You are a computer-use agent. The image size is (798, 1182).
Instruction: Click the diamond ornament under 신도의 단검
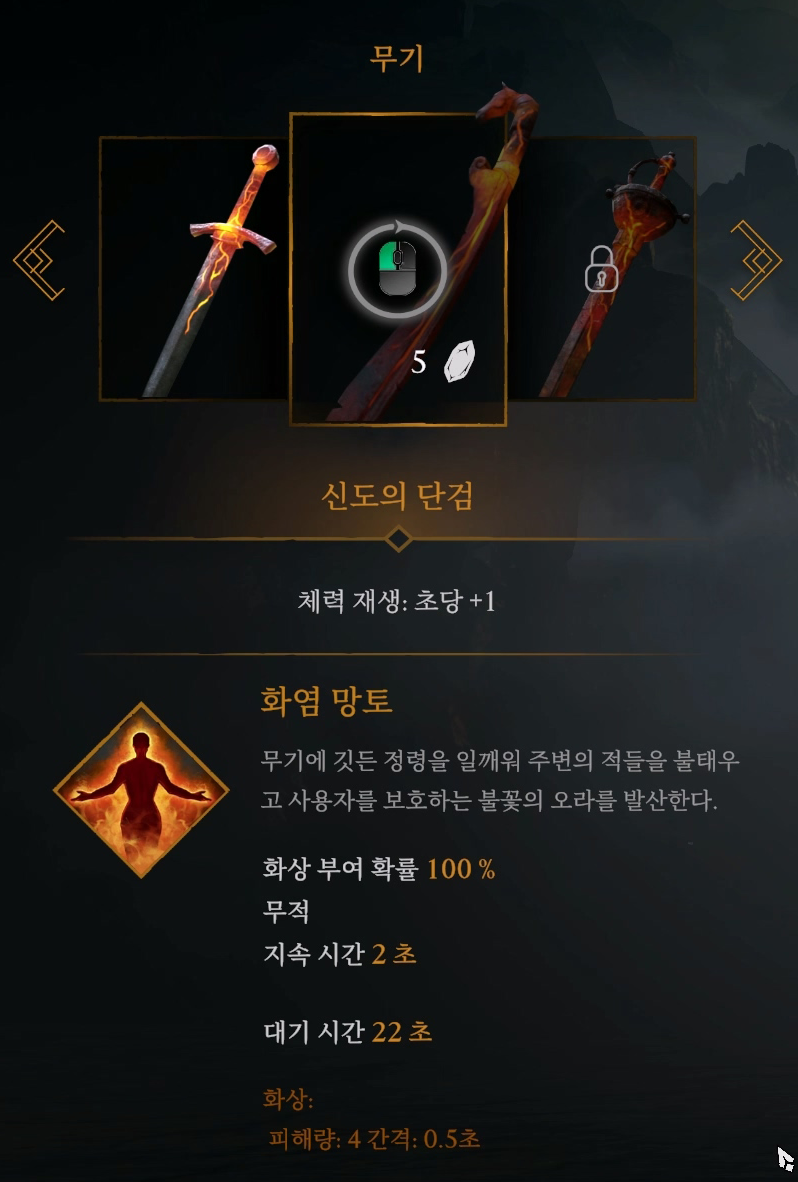(398, 539)
